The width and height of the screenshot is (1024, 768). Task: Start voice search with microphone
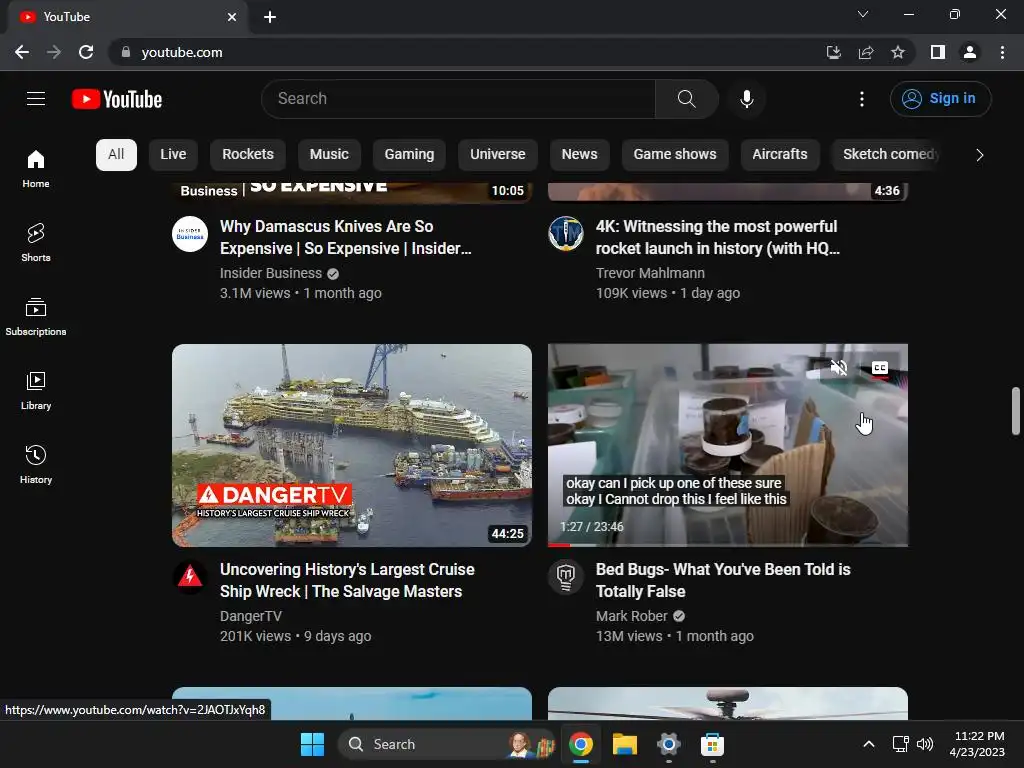[746, 99]
